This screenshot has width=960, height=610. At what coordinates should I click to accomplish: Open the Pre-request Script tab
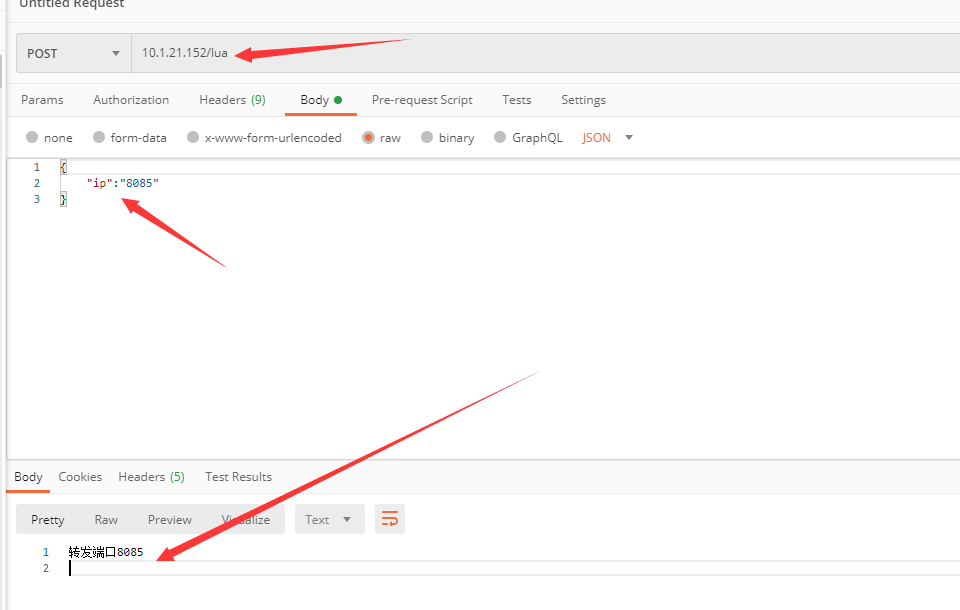[x=422, y=100]
